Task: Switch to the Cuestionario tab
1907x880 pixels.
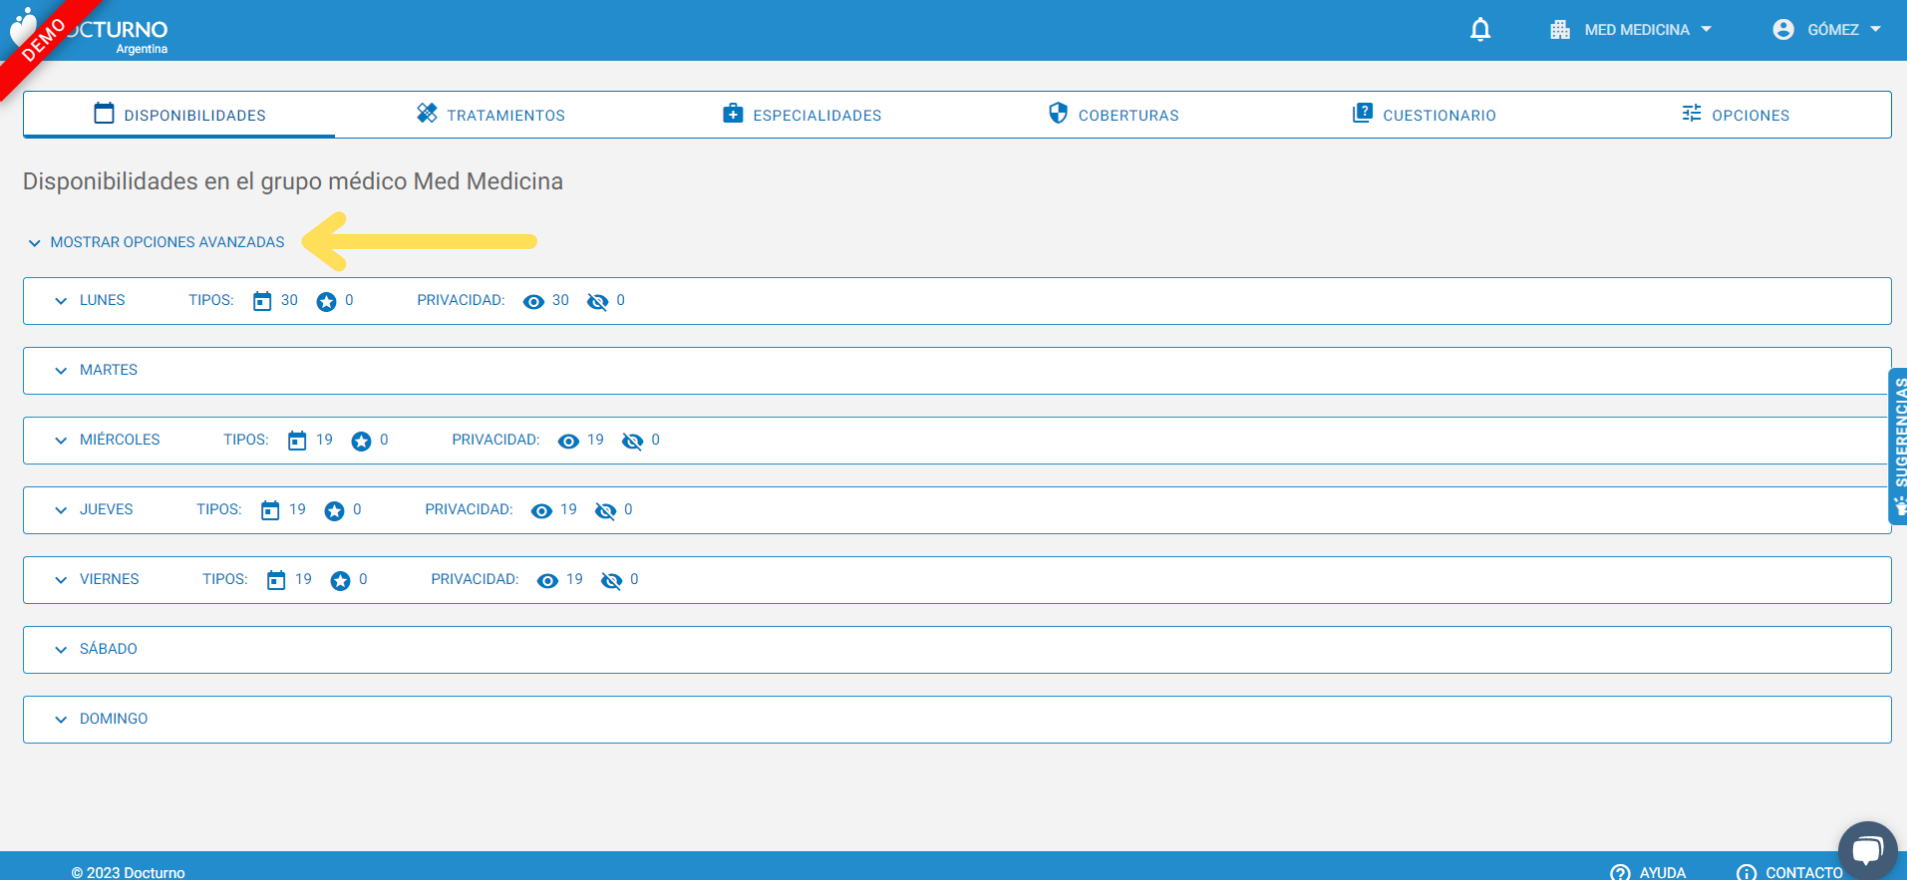Action: coord(1424,115)
